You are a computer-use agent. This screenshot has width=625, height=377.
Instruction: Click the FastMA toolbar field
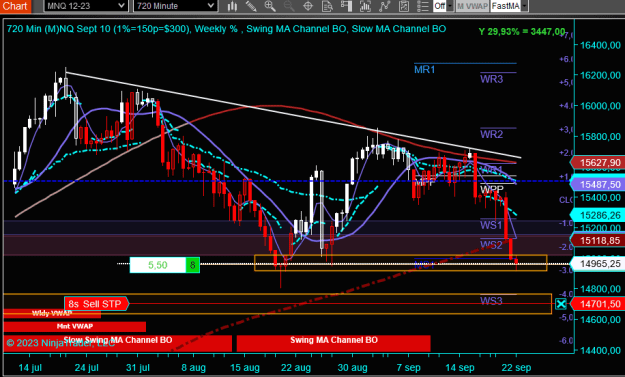click(505, 6)
